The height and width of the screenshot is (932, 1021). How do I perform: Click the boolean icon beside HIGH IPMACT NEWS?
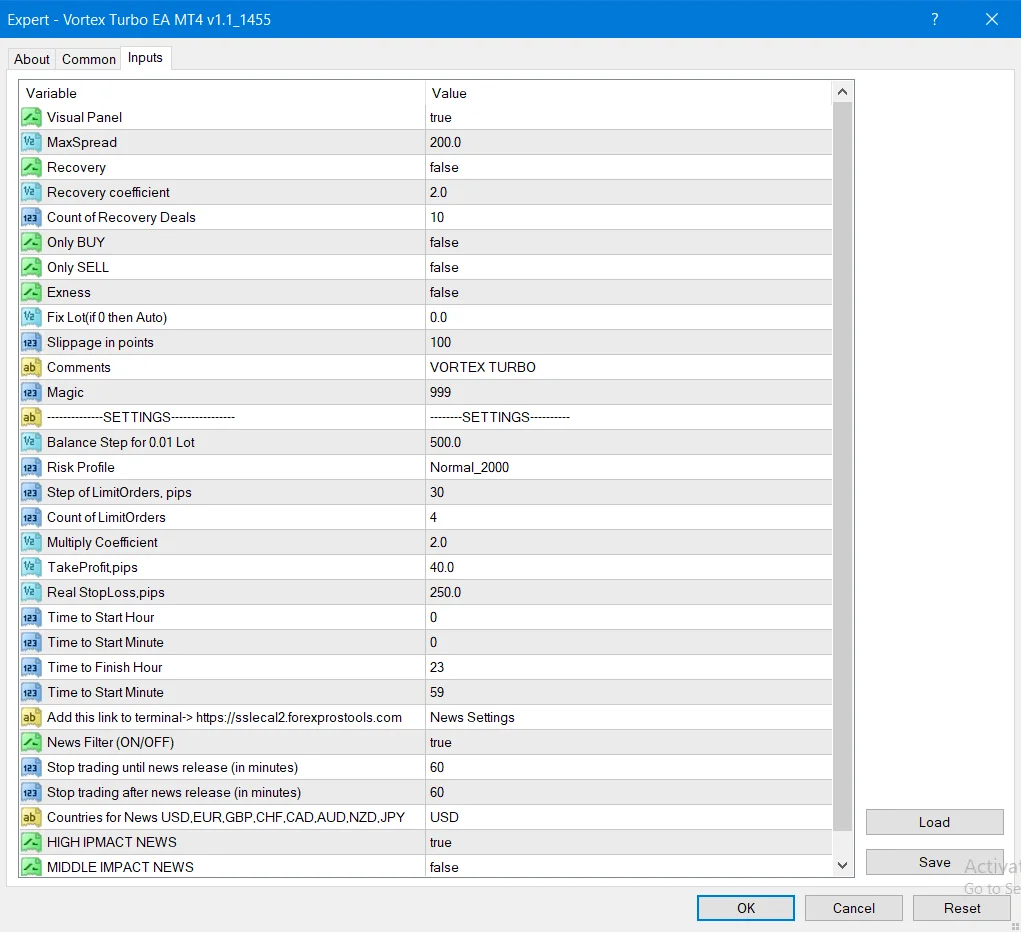point(31,842)
